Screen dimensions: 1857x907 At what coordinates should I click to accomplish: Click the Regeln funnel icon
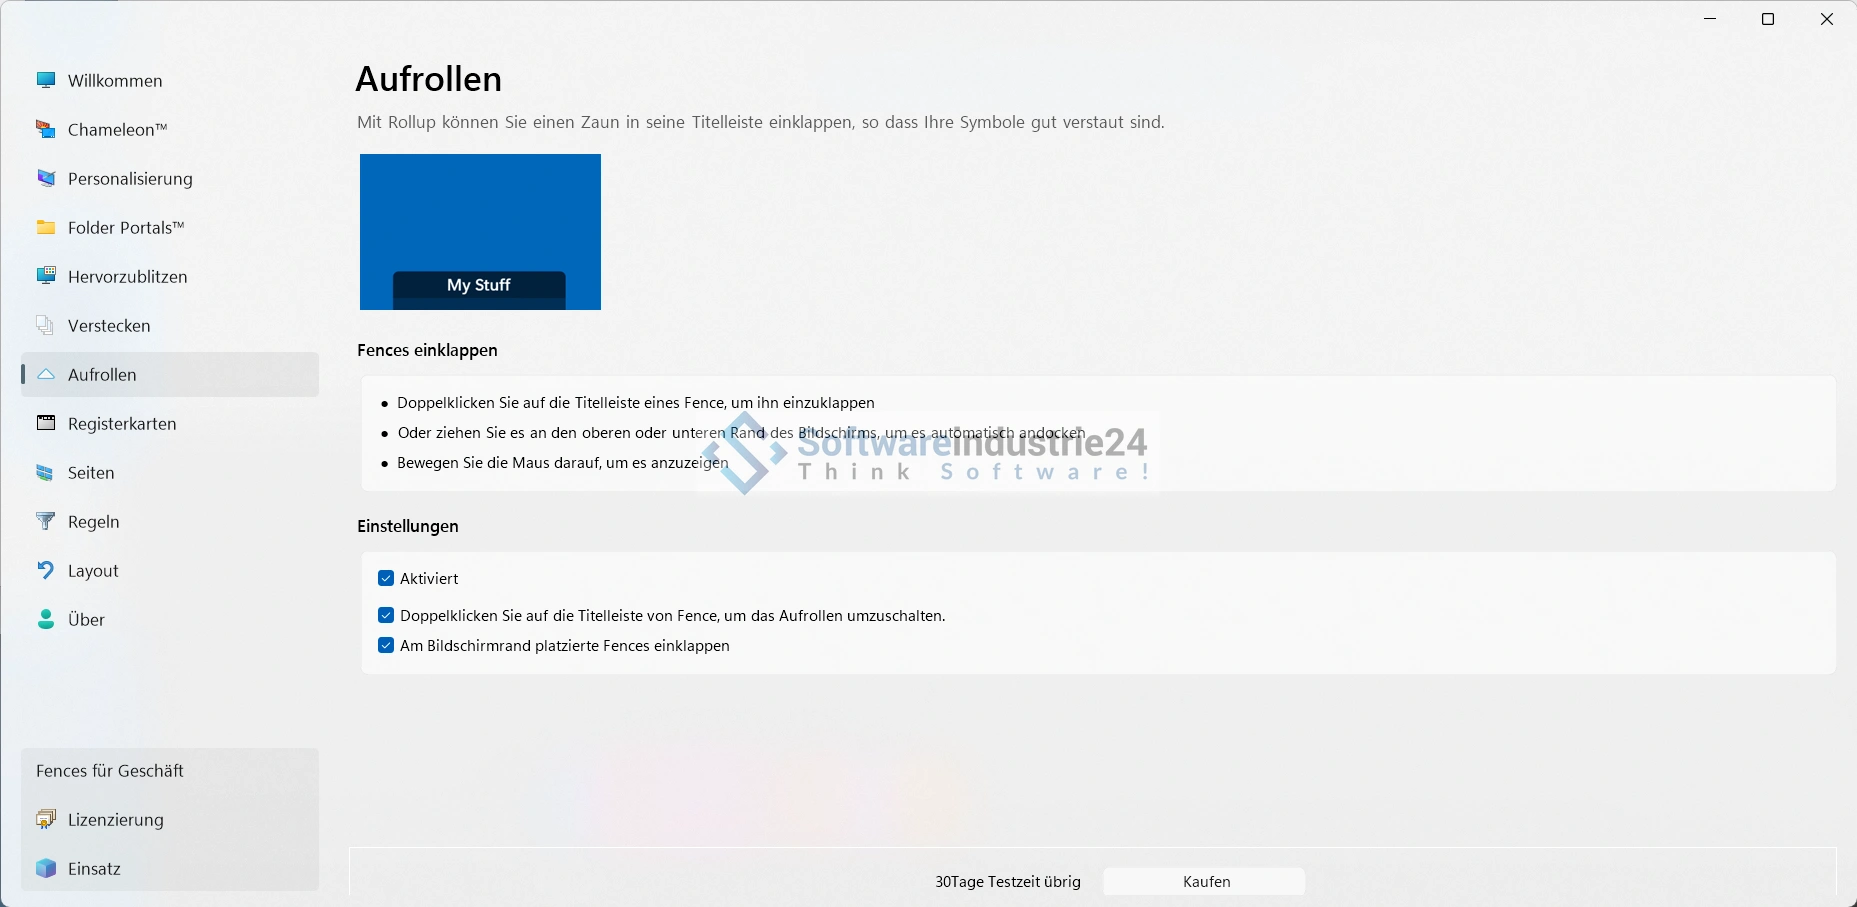coord(46,522)
